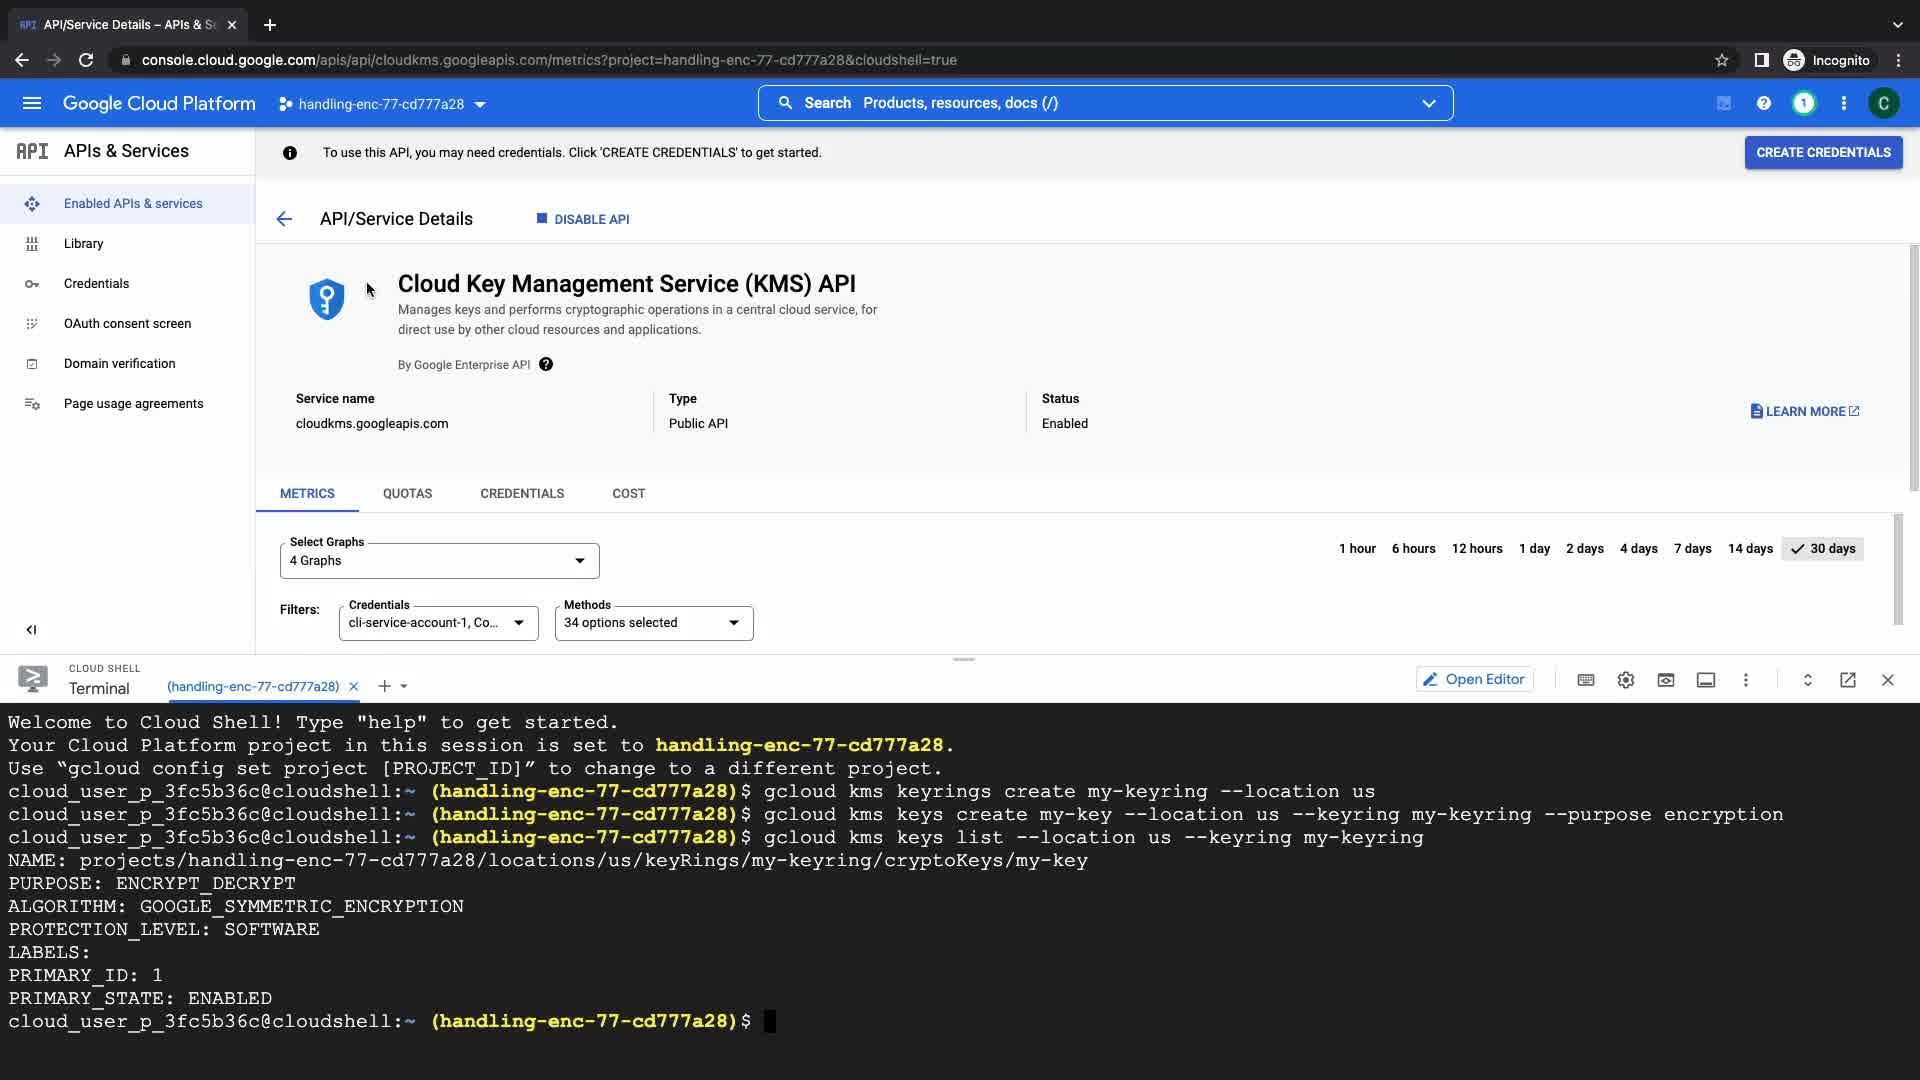Click the notifications badge icon
1920x1080 pixels.
point(1803,103)
